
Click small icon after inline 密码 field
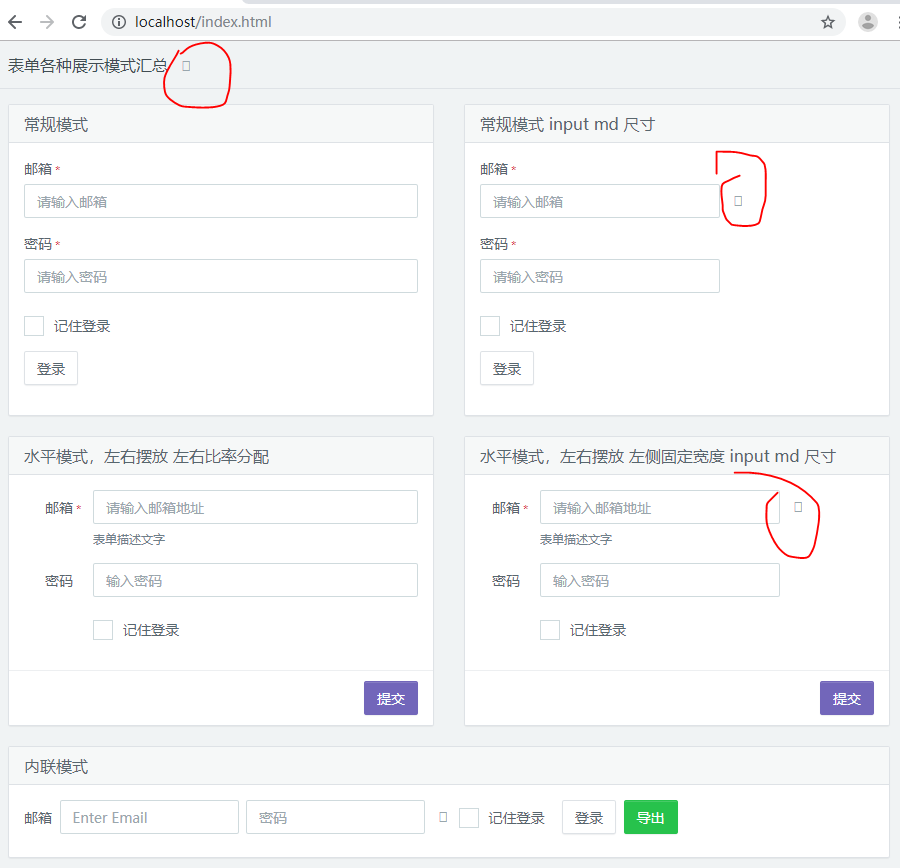443,817
